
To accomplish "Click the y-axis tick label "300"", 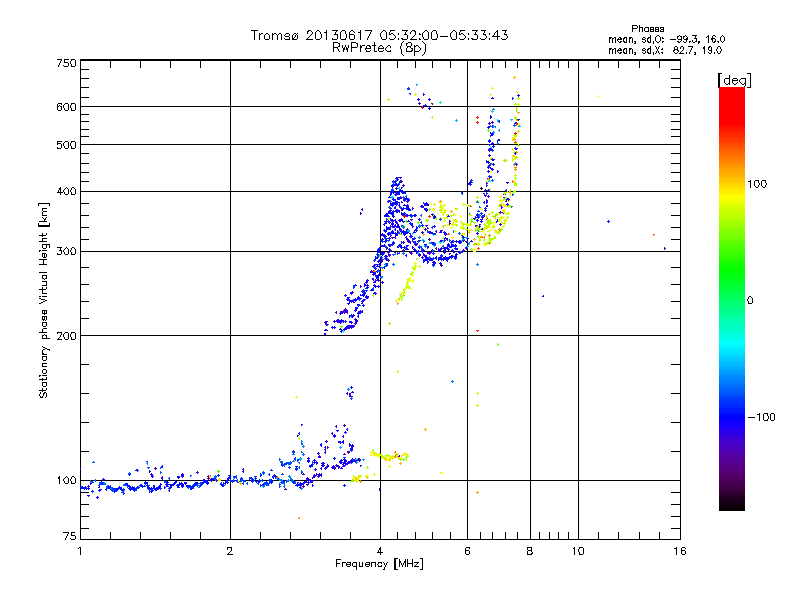I will click(x=66, y=251).
